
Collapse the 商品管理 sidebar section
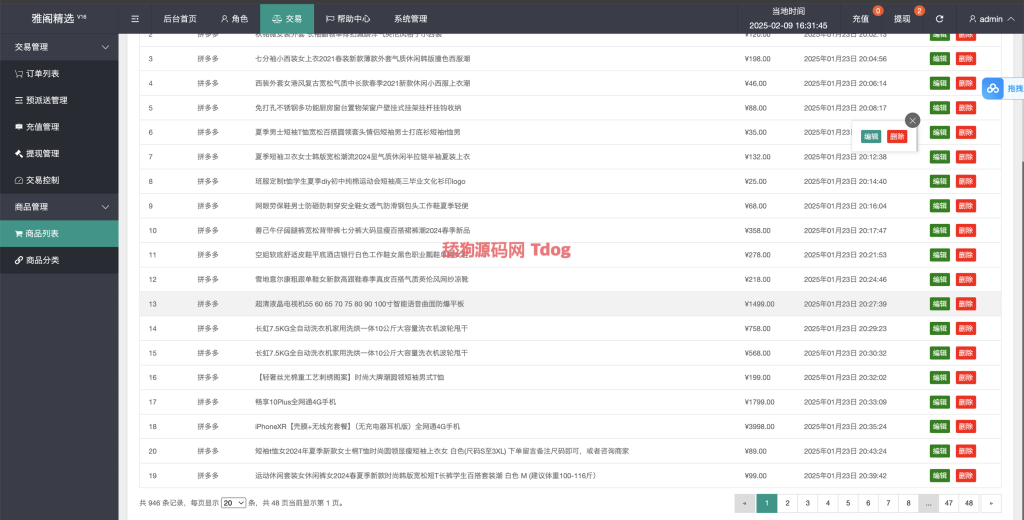(x=106, y=207)
